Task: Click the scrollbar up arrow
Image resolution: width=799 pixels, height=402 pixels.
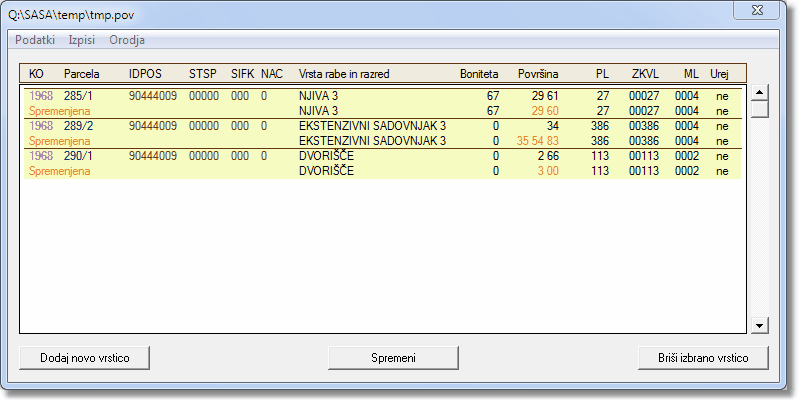Action: (759, 92)
